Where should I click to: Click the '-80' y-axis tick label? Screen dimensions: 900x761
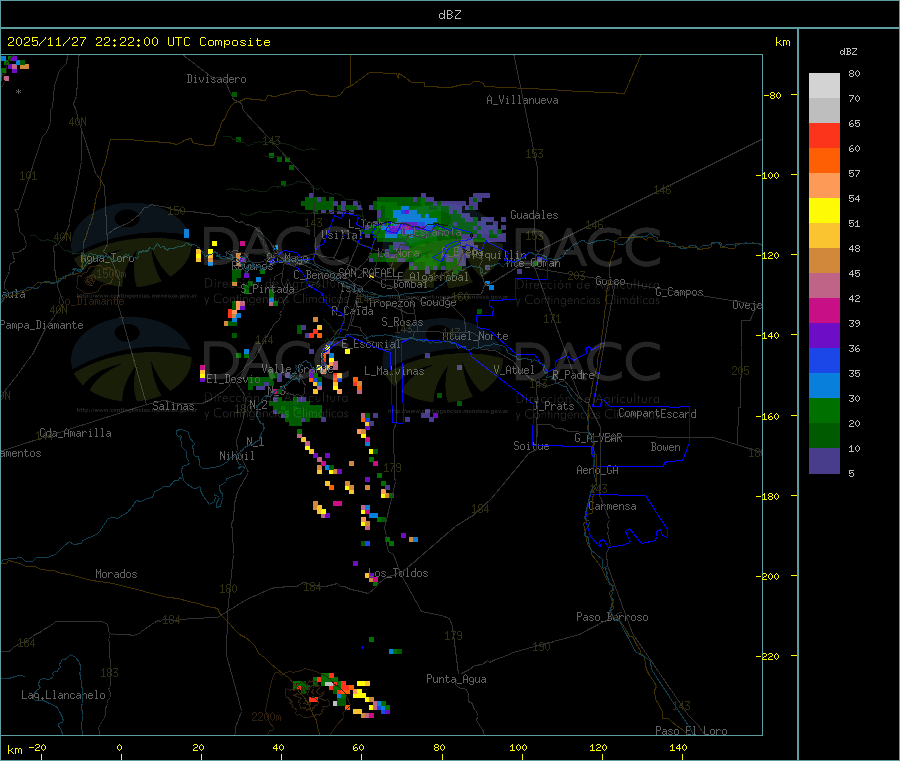(773, 95)
